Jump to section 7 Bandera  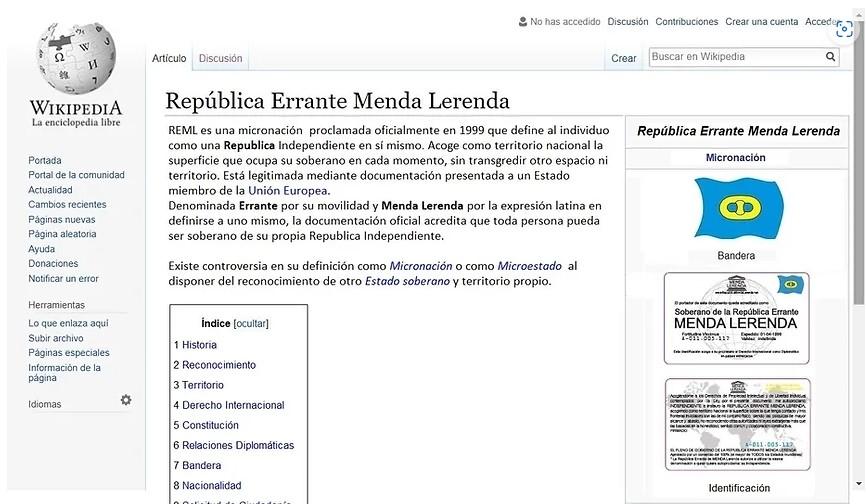click(197, 465)
